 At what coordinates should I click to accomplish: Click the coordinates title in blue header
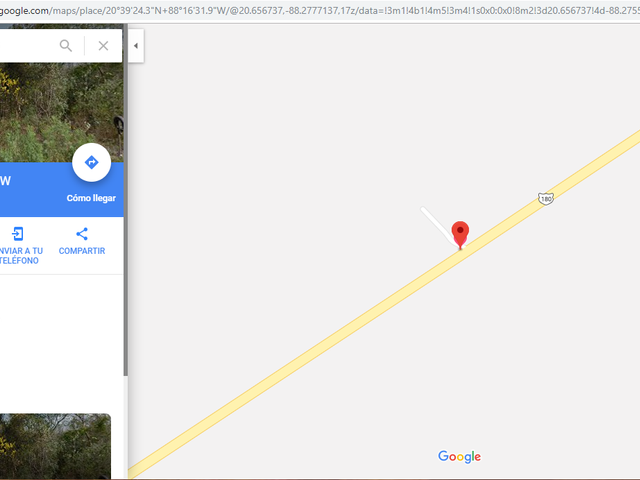point(5,181)
